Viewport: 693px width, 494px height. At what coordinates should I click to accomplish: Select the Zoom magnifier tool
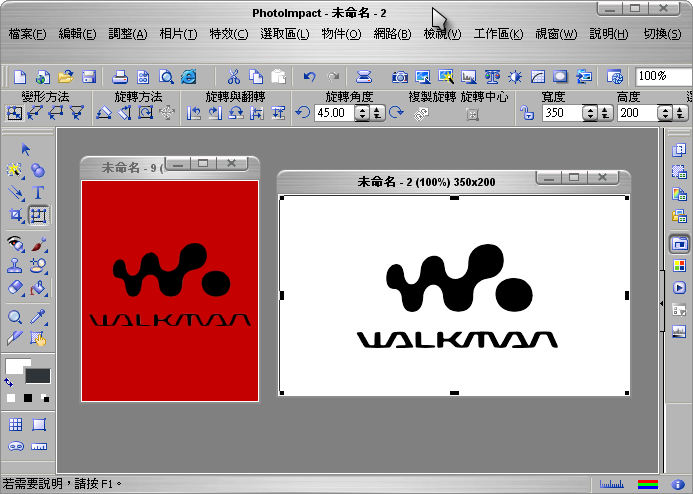15,316
